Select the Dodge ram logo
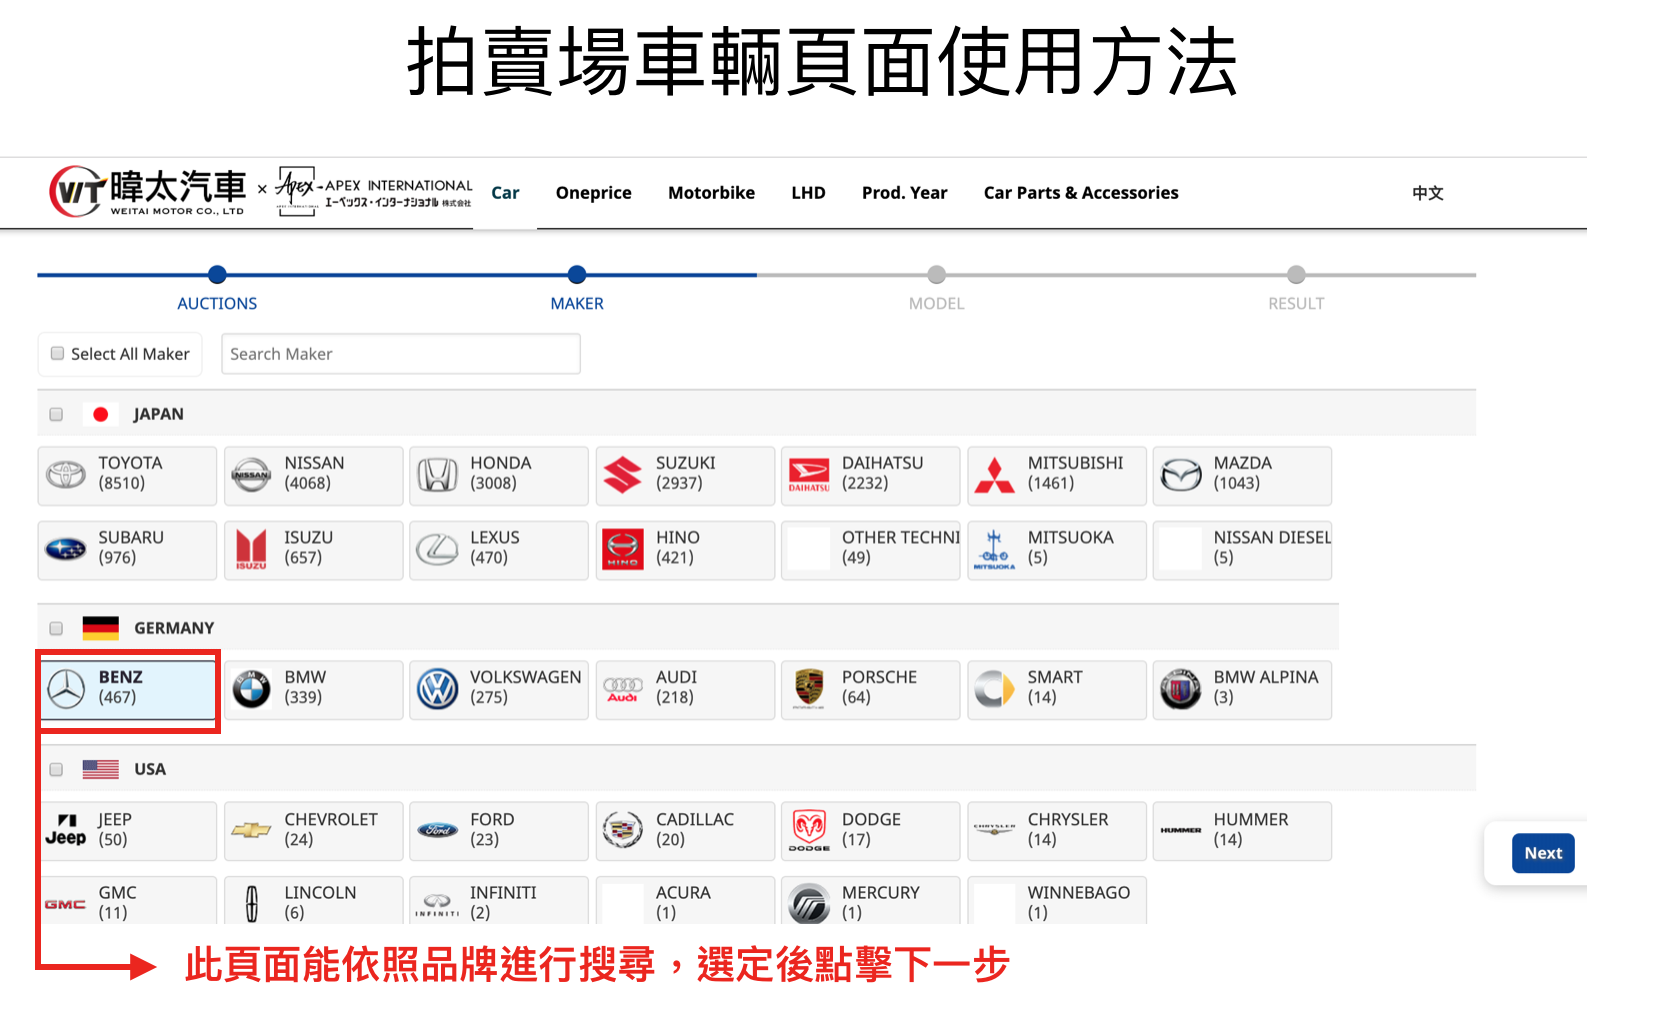1668x1022 pixels. (809, 831)
